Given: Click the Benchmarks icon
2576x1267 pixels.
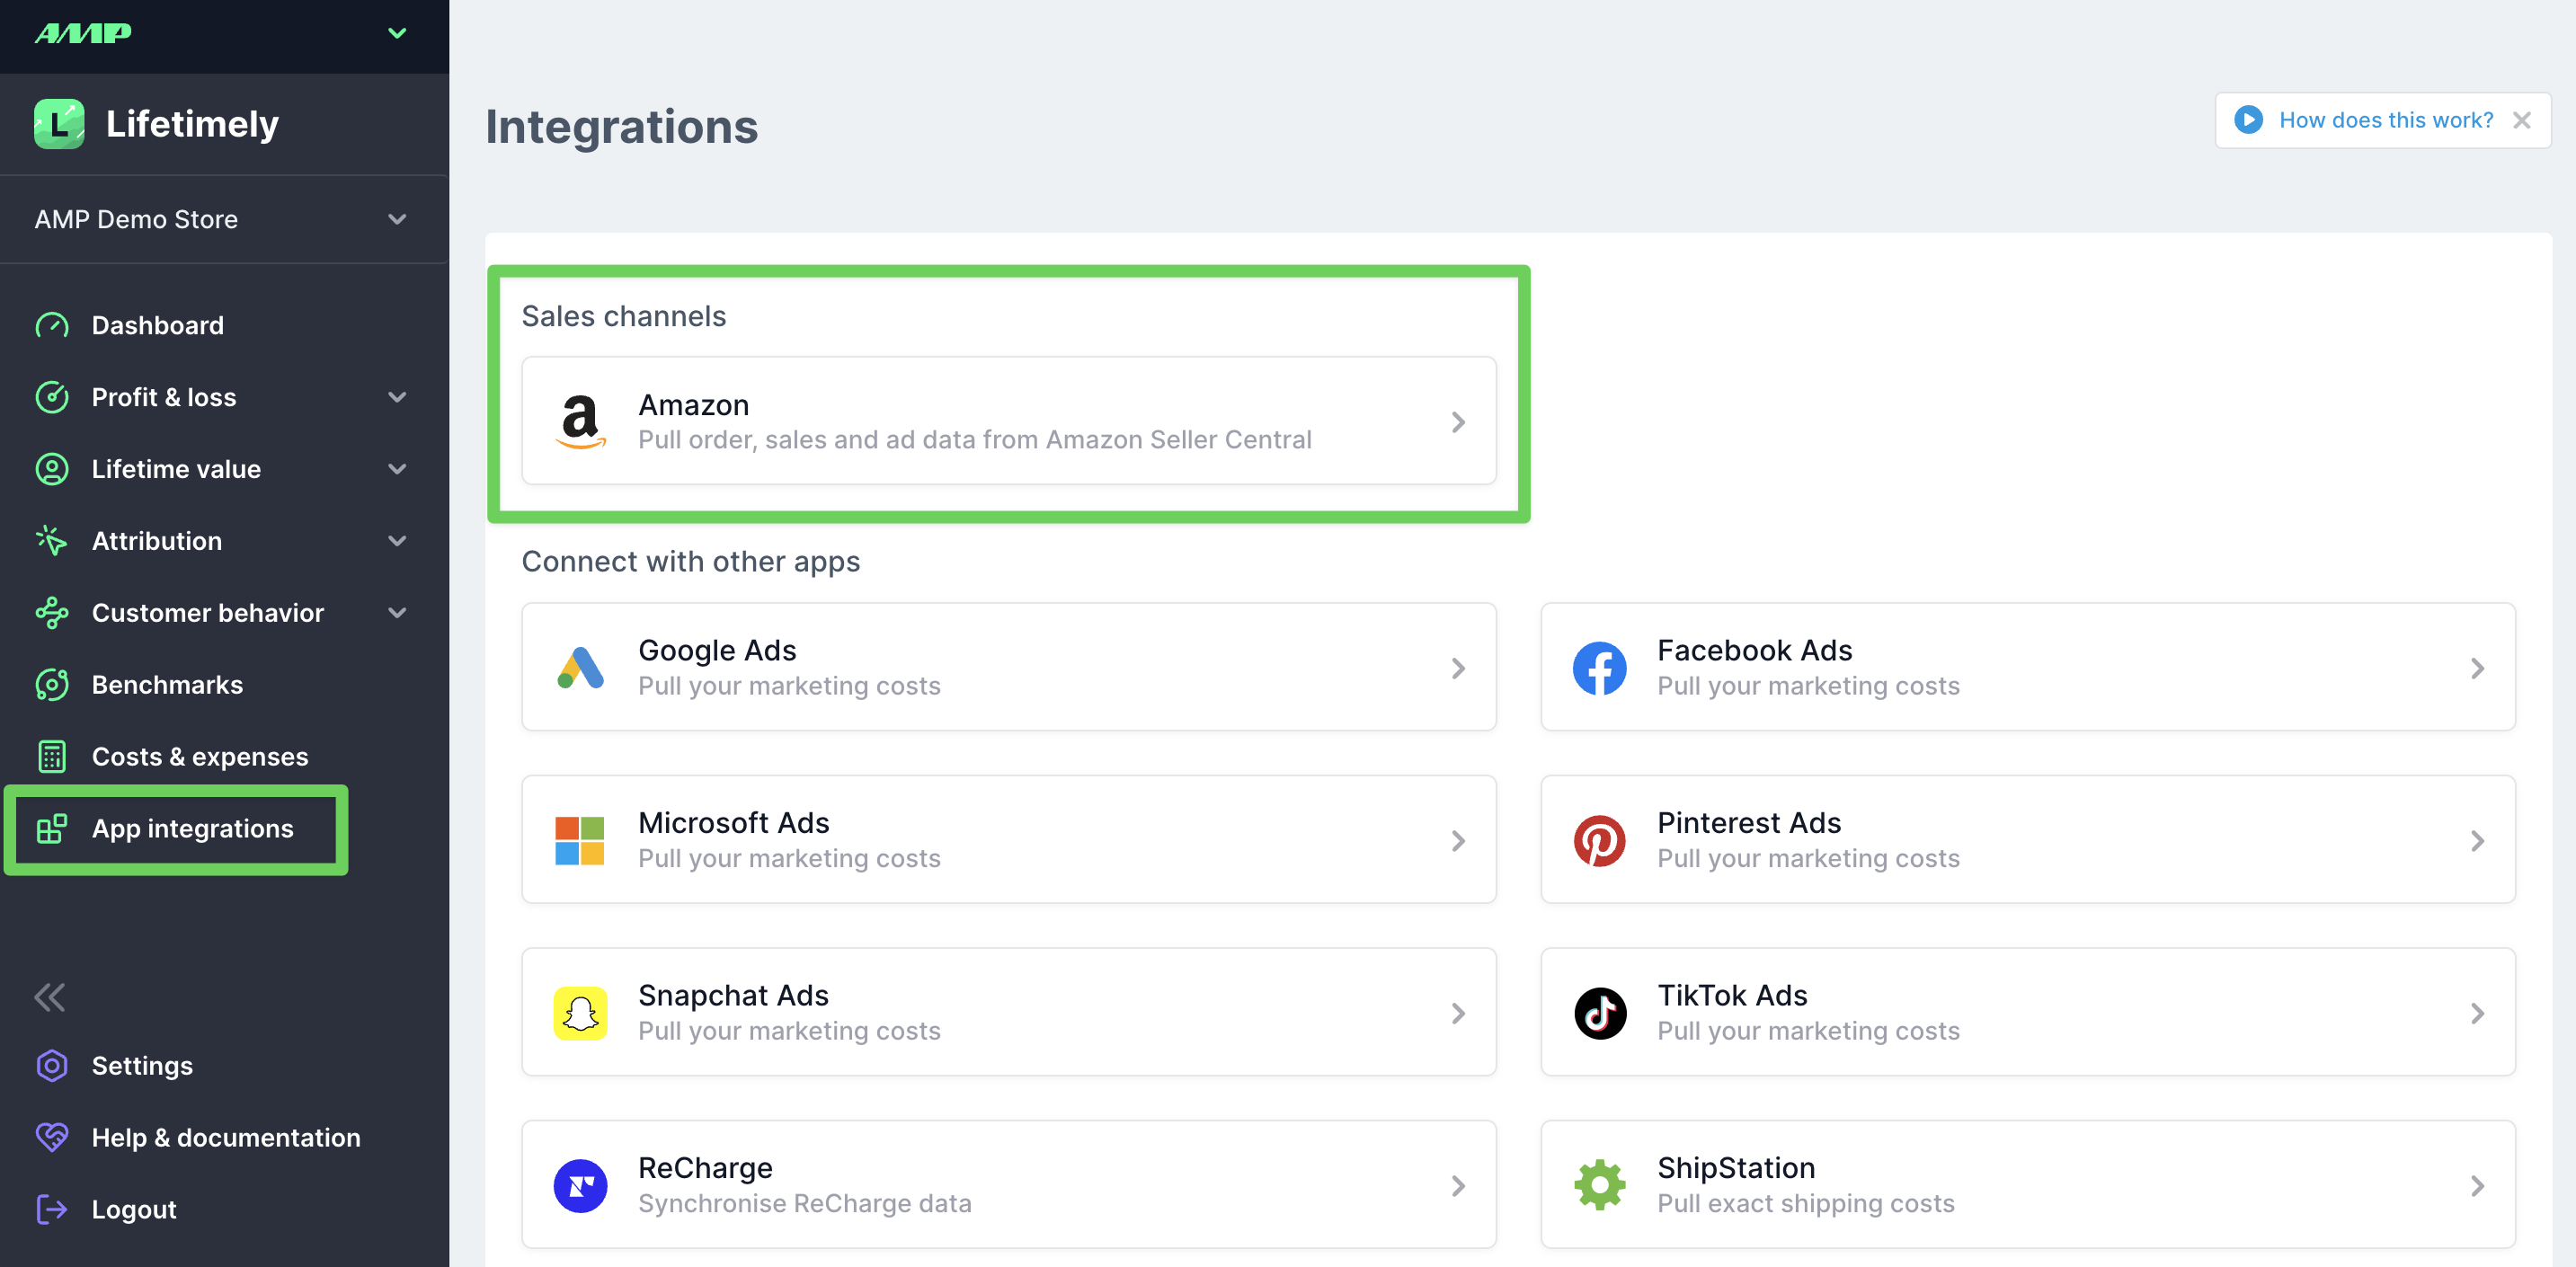Looking at the screenshot, I should 52,685.
